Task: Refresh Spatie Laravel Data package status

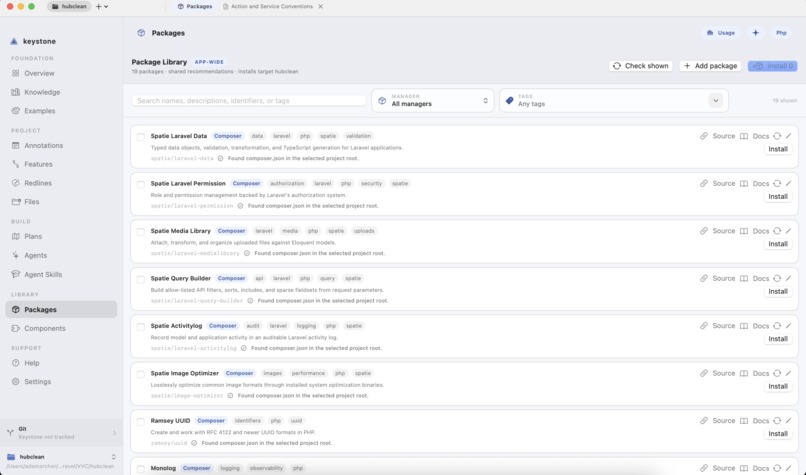Action: 777,136
